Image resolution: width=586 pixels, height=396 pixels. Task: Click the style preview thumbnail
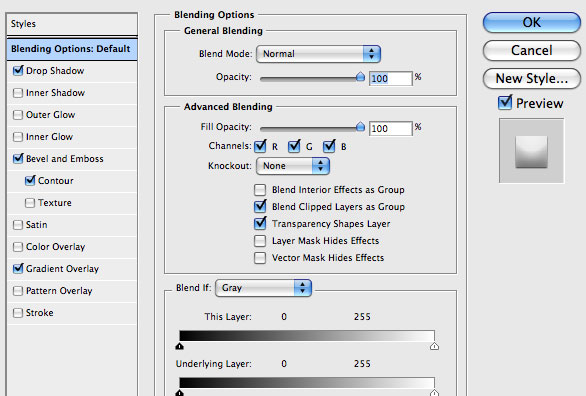(x=531, y=151)
